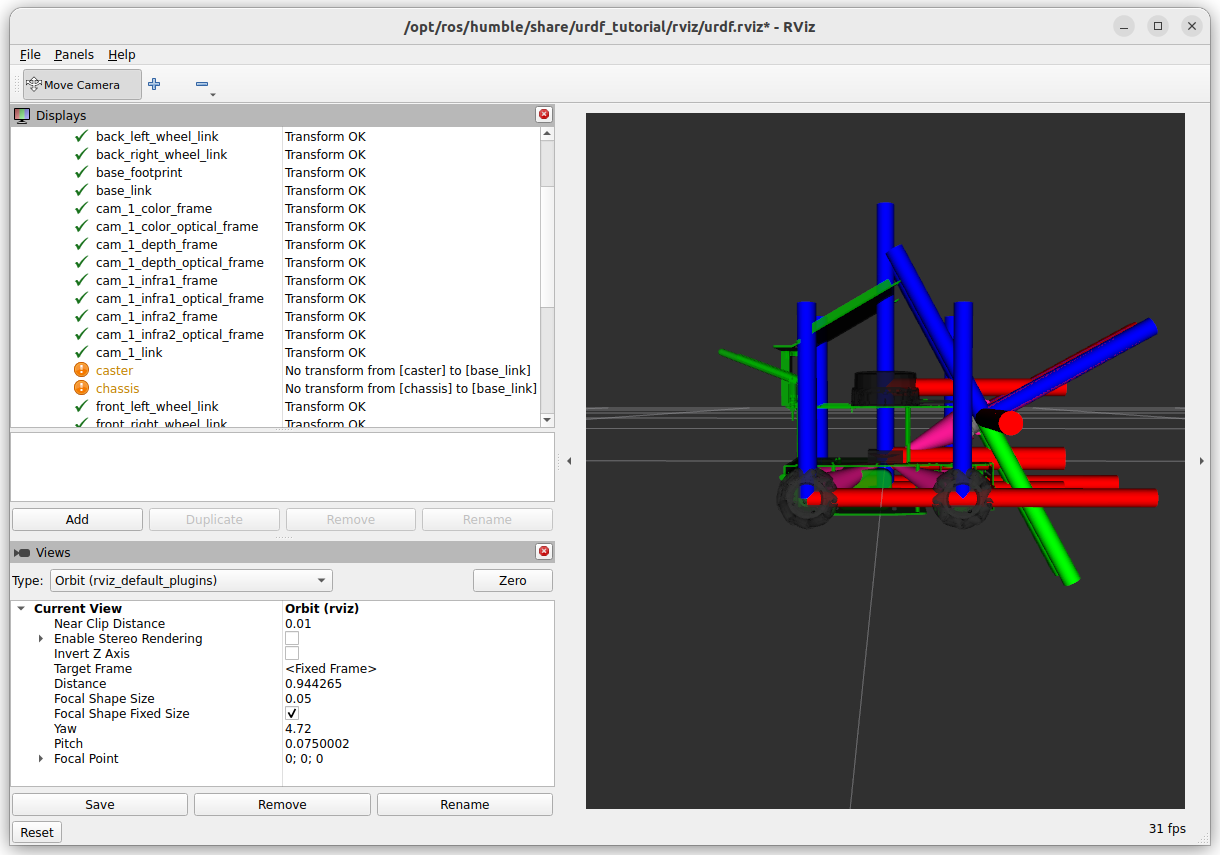Collapse the left side panel arrow
The width and height of the screenshot is (1220, 855).
pos(569,461)
